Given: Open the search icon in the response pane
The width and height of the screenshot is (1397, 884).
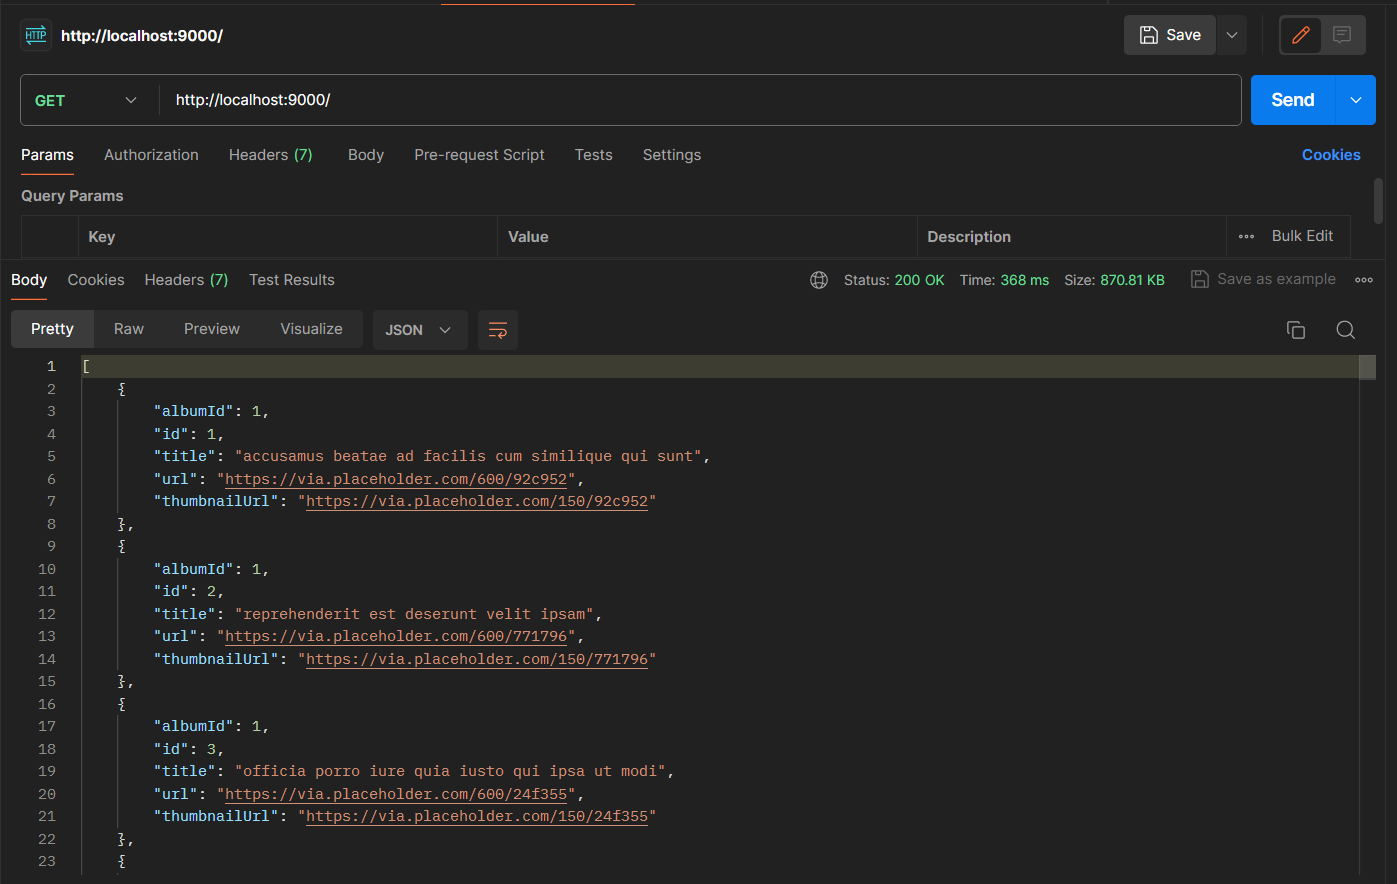Looking at the screenshot, I should click(1345, 329).
